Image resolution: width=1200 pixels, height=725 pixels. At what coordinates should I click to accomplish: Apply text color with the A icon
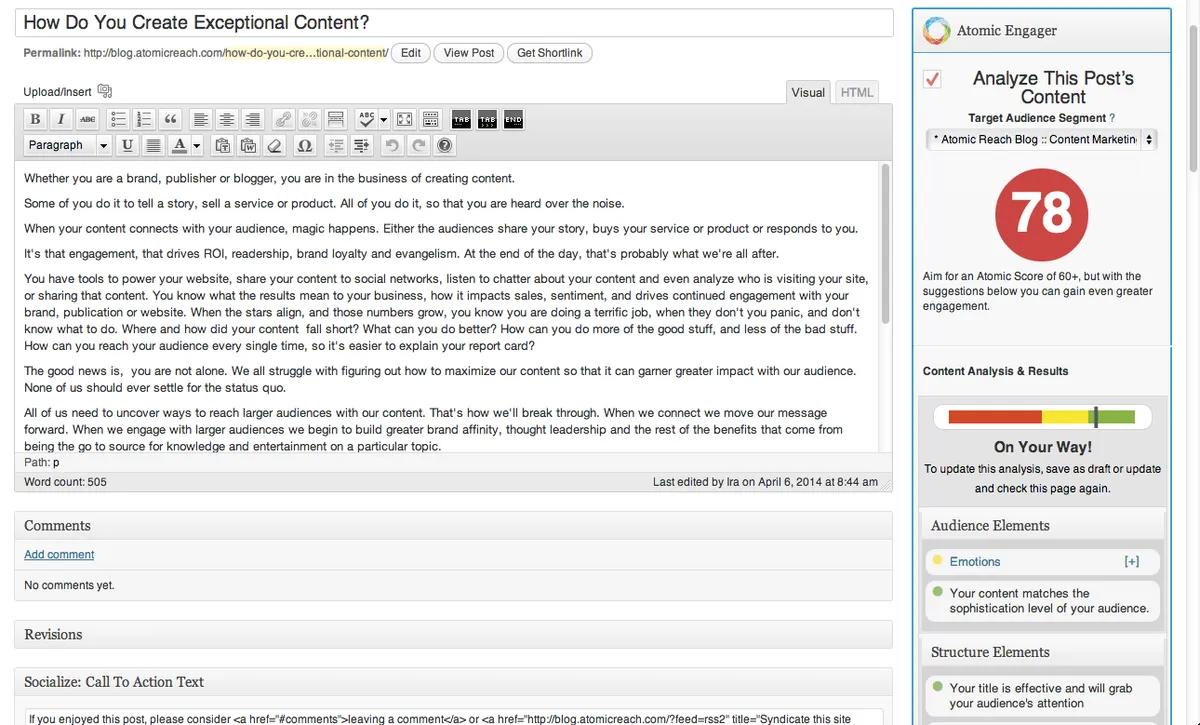click(179, 145)
